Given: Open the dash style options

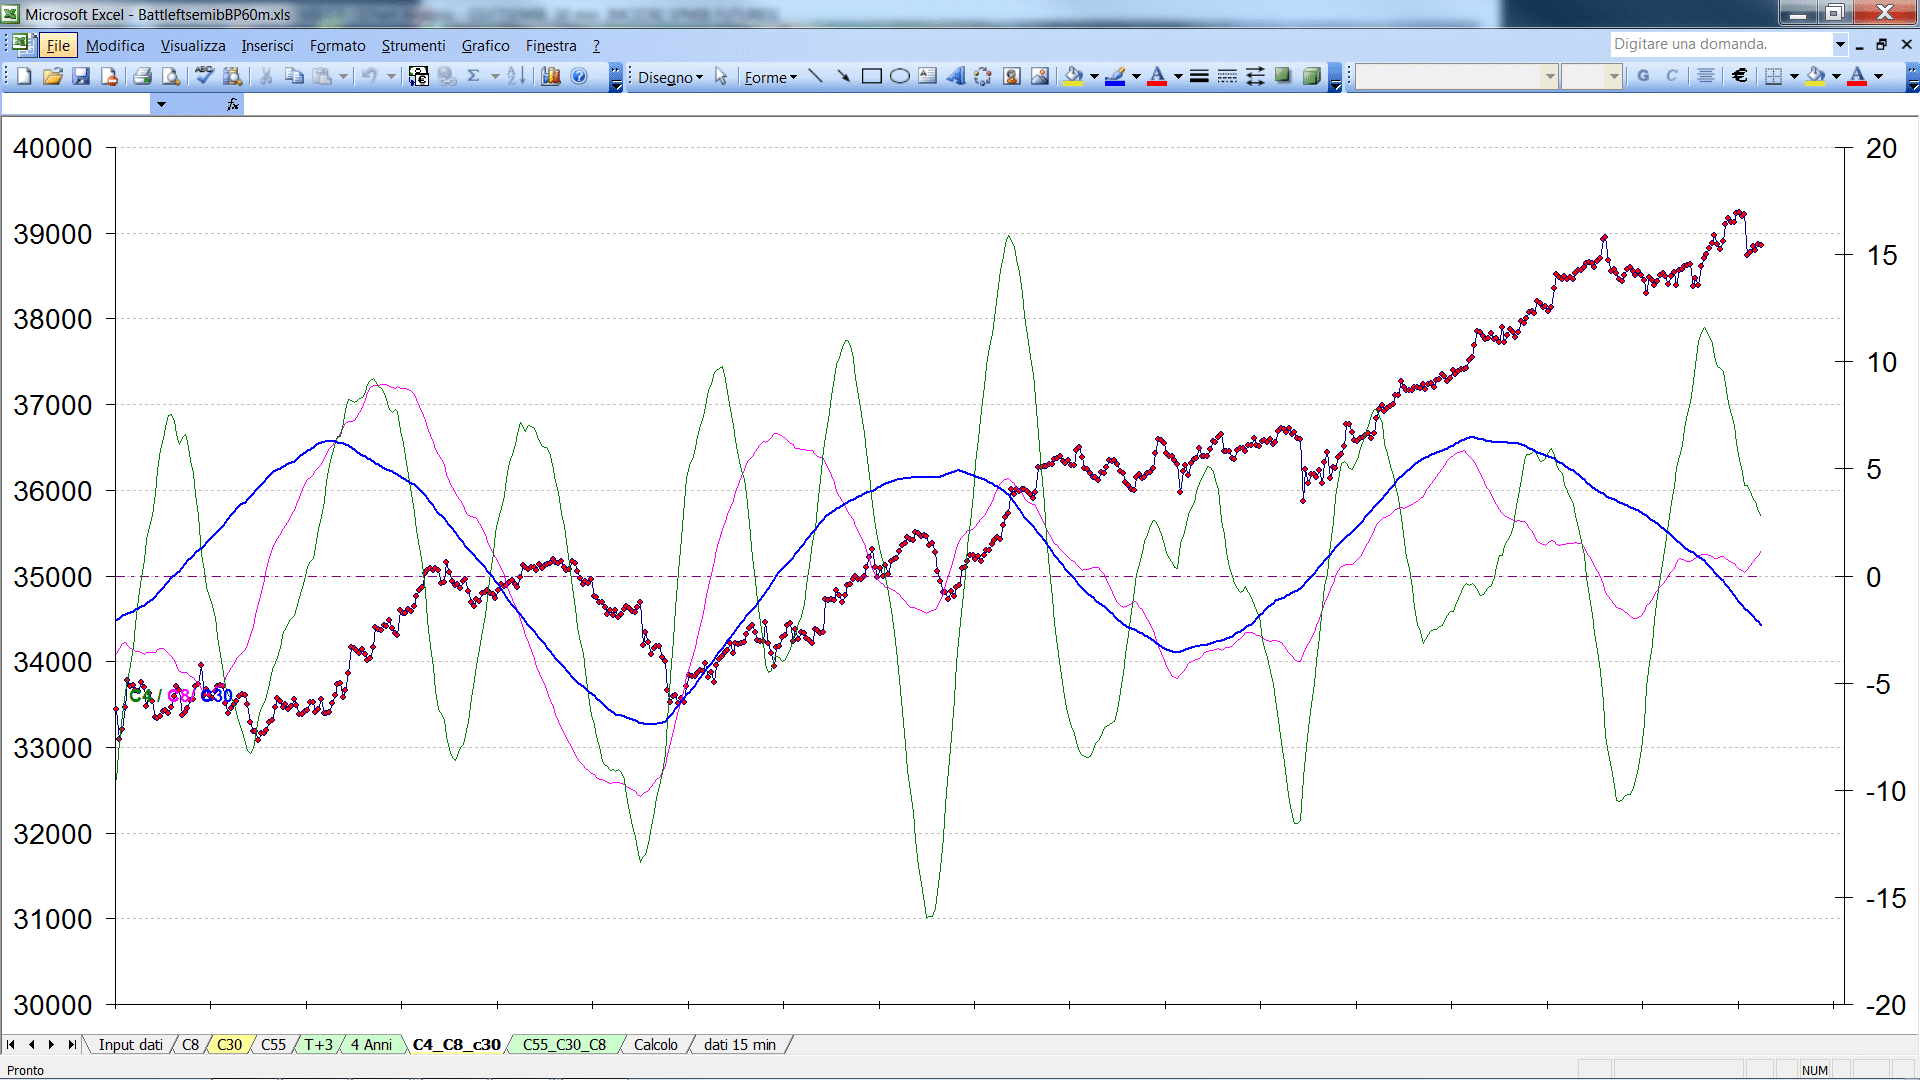Looking at the screenshot, I should tap(1227, 76).
